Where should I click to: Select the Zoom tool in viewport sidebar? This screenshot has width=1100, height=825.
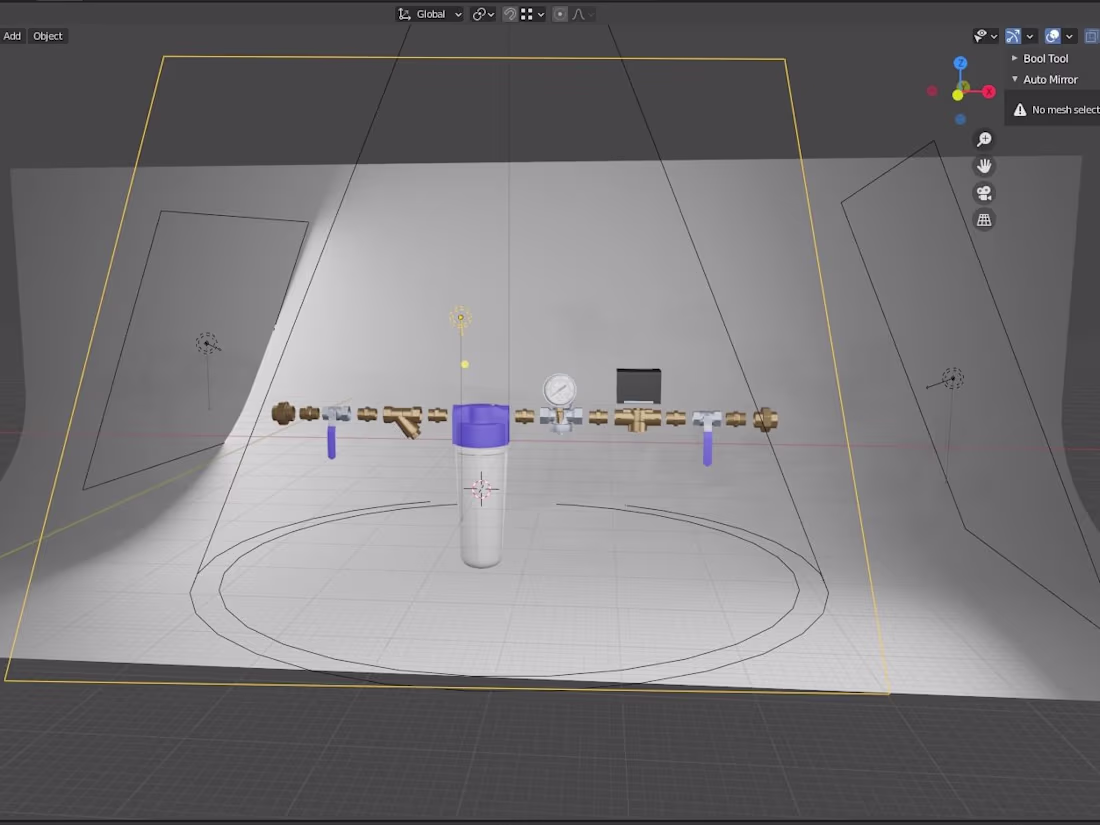[984, 139]
